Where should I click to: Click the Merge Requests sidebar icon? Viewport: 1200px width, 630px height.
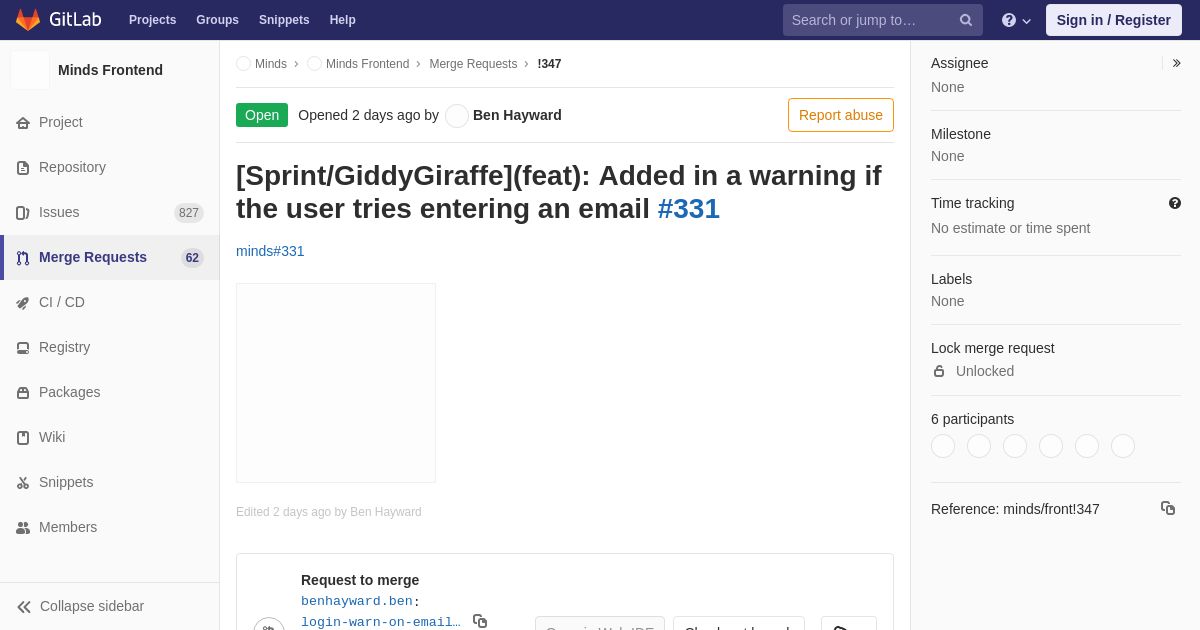tap(23, 258)
